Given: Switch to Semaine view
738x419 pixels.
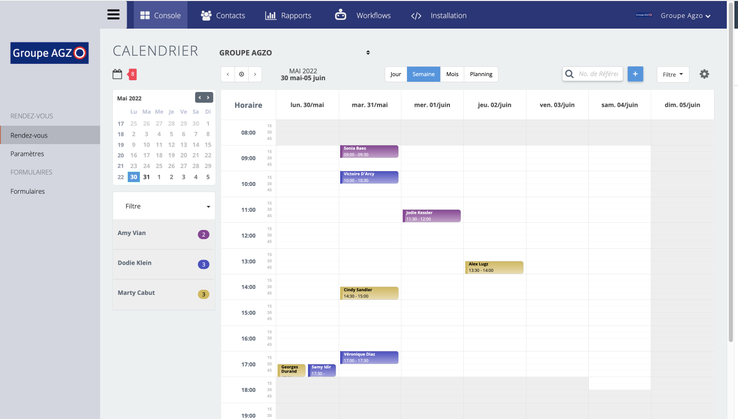Looking at the screenshot, I should (424, 74).
